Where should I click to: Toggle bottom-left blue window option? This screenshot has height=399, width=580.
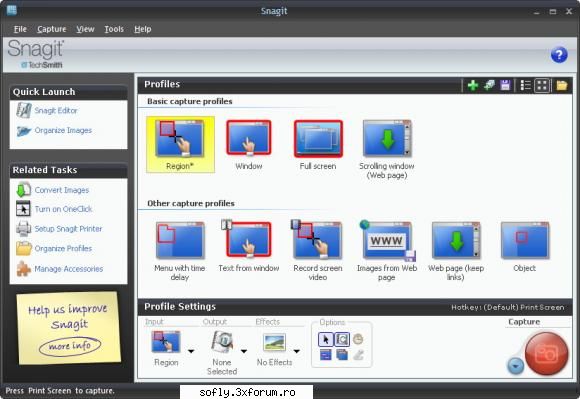pyautogui.click(x=326, y=355)
